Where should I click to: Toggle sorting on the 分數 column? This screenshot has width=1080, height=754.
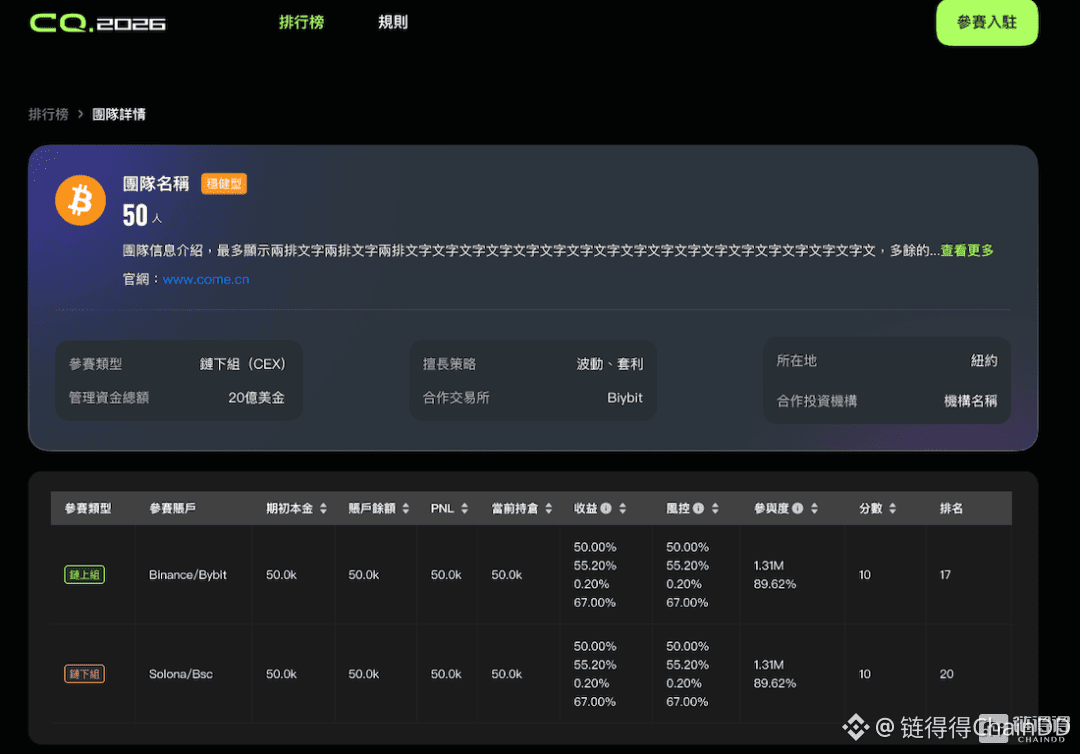[x=893, y=507]
